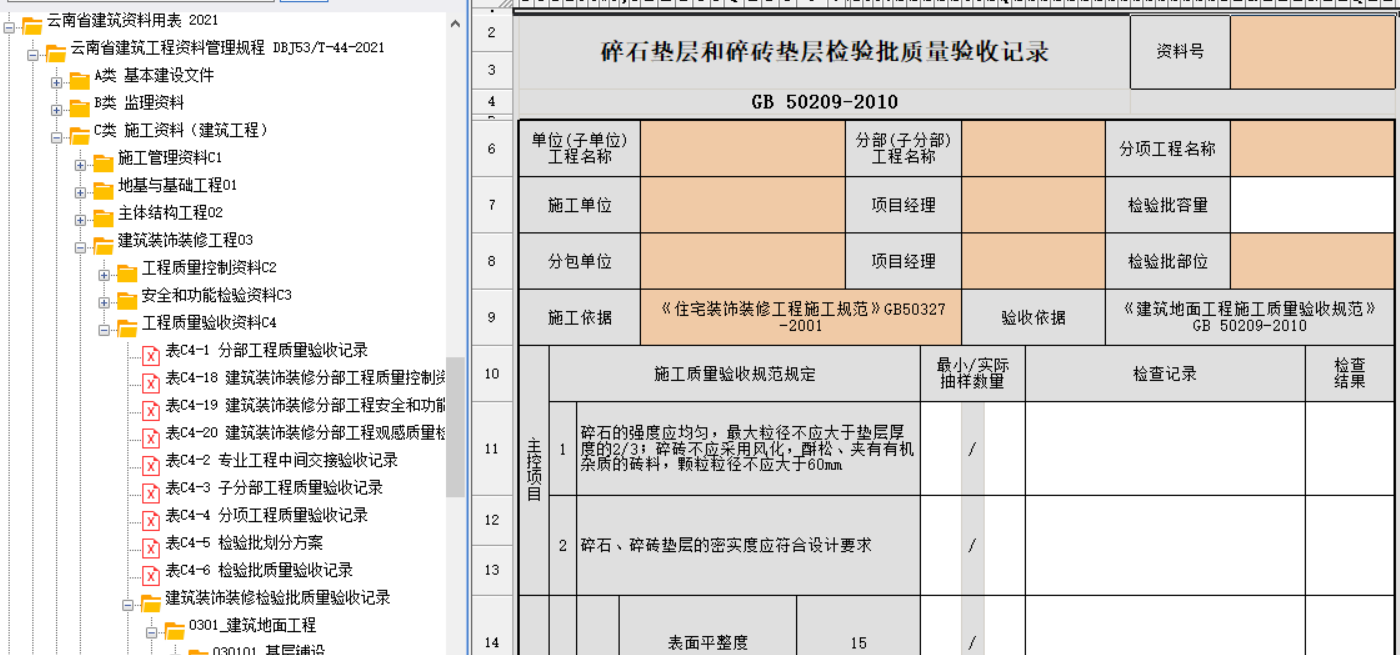Image resolution: width=1400 pixels, height=655 pixels.
Task: Click the 资料号 input cell
Action: coord(1312,52)
